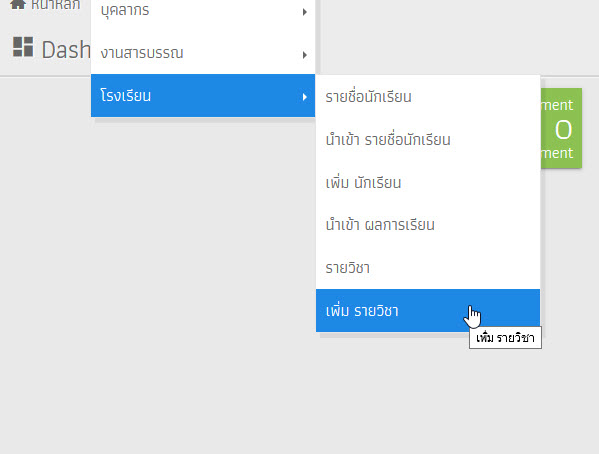599x454 pixels.
Task: Open the รายวิชา menu entry
Action: pos(428,268)
